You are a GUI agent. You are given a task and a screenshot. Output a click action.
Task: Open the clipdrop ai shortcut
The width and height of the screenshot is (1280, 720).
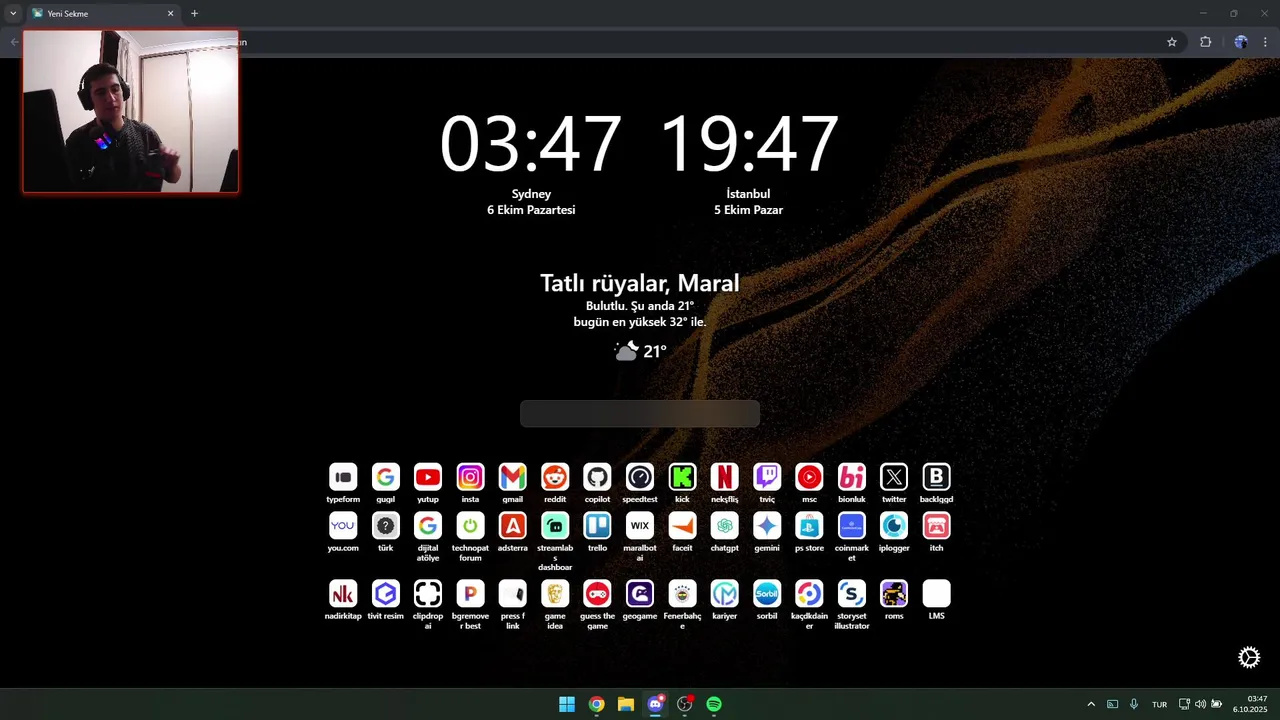[x=428, y=593]
